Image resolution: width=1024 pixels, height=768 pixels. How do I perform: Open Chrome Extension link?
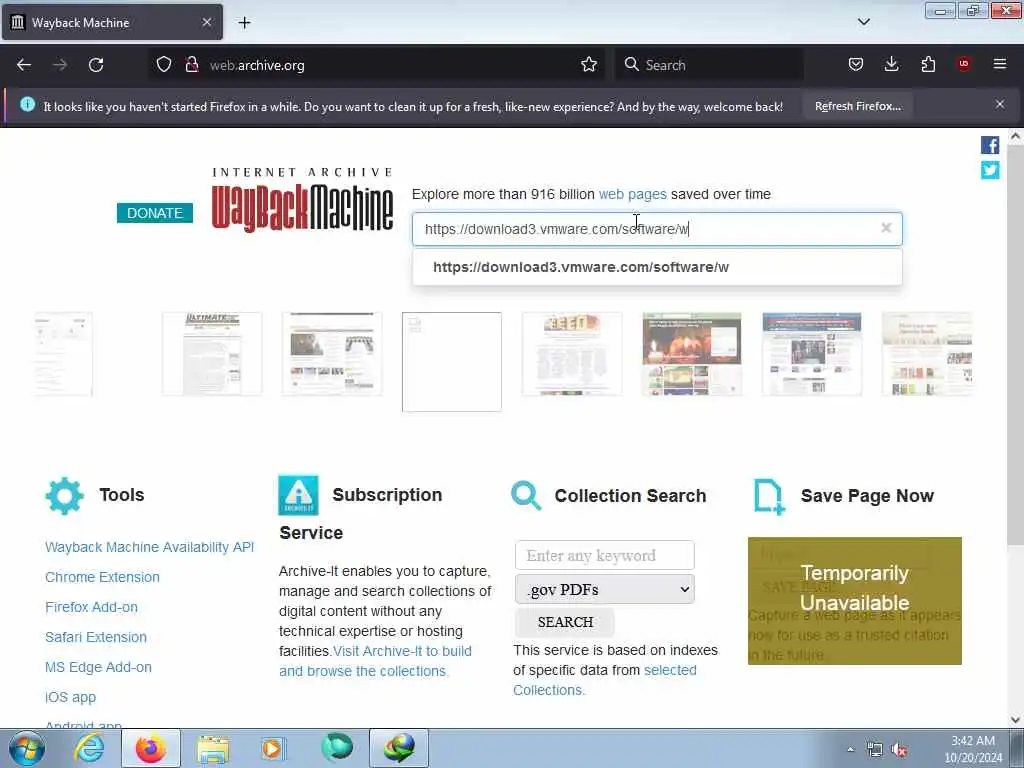point(103,577)
